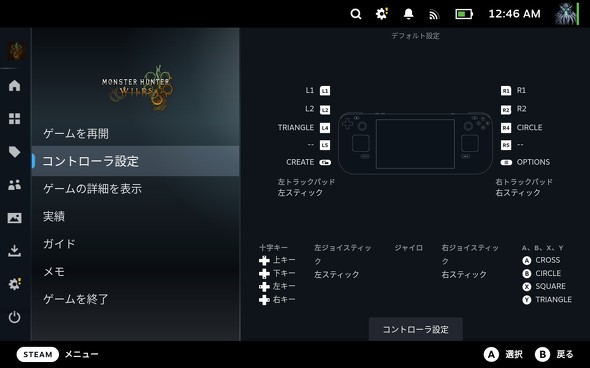590x368 pixels.
Task: Click the d-pad icon for 右キー
Action: (x=264, y=300)
